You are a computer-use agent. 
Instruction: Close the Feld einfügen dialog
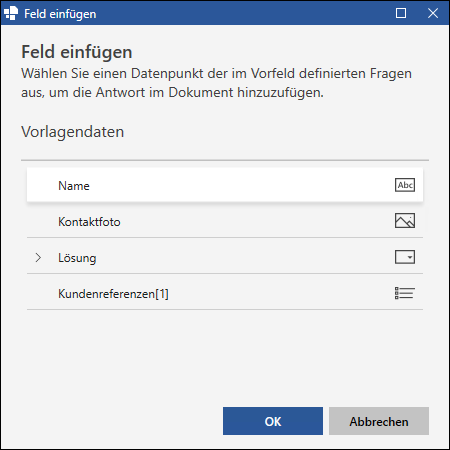pyautogui.click(x=433, y=13)
